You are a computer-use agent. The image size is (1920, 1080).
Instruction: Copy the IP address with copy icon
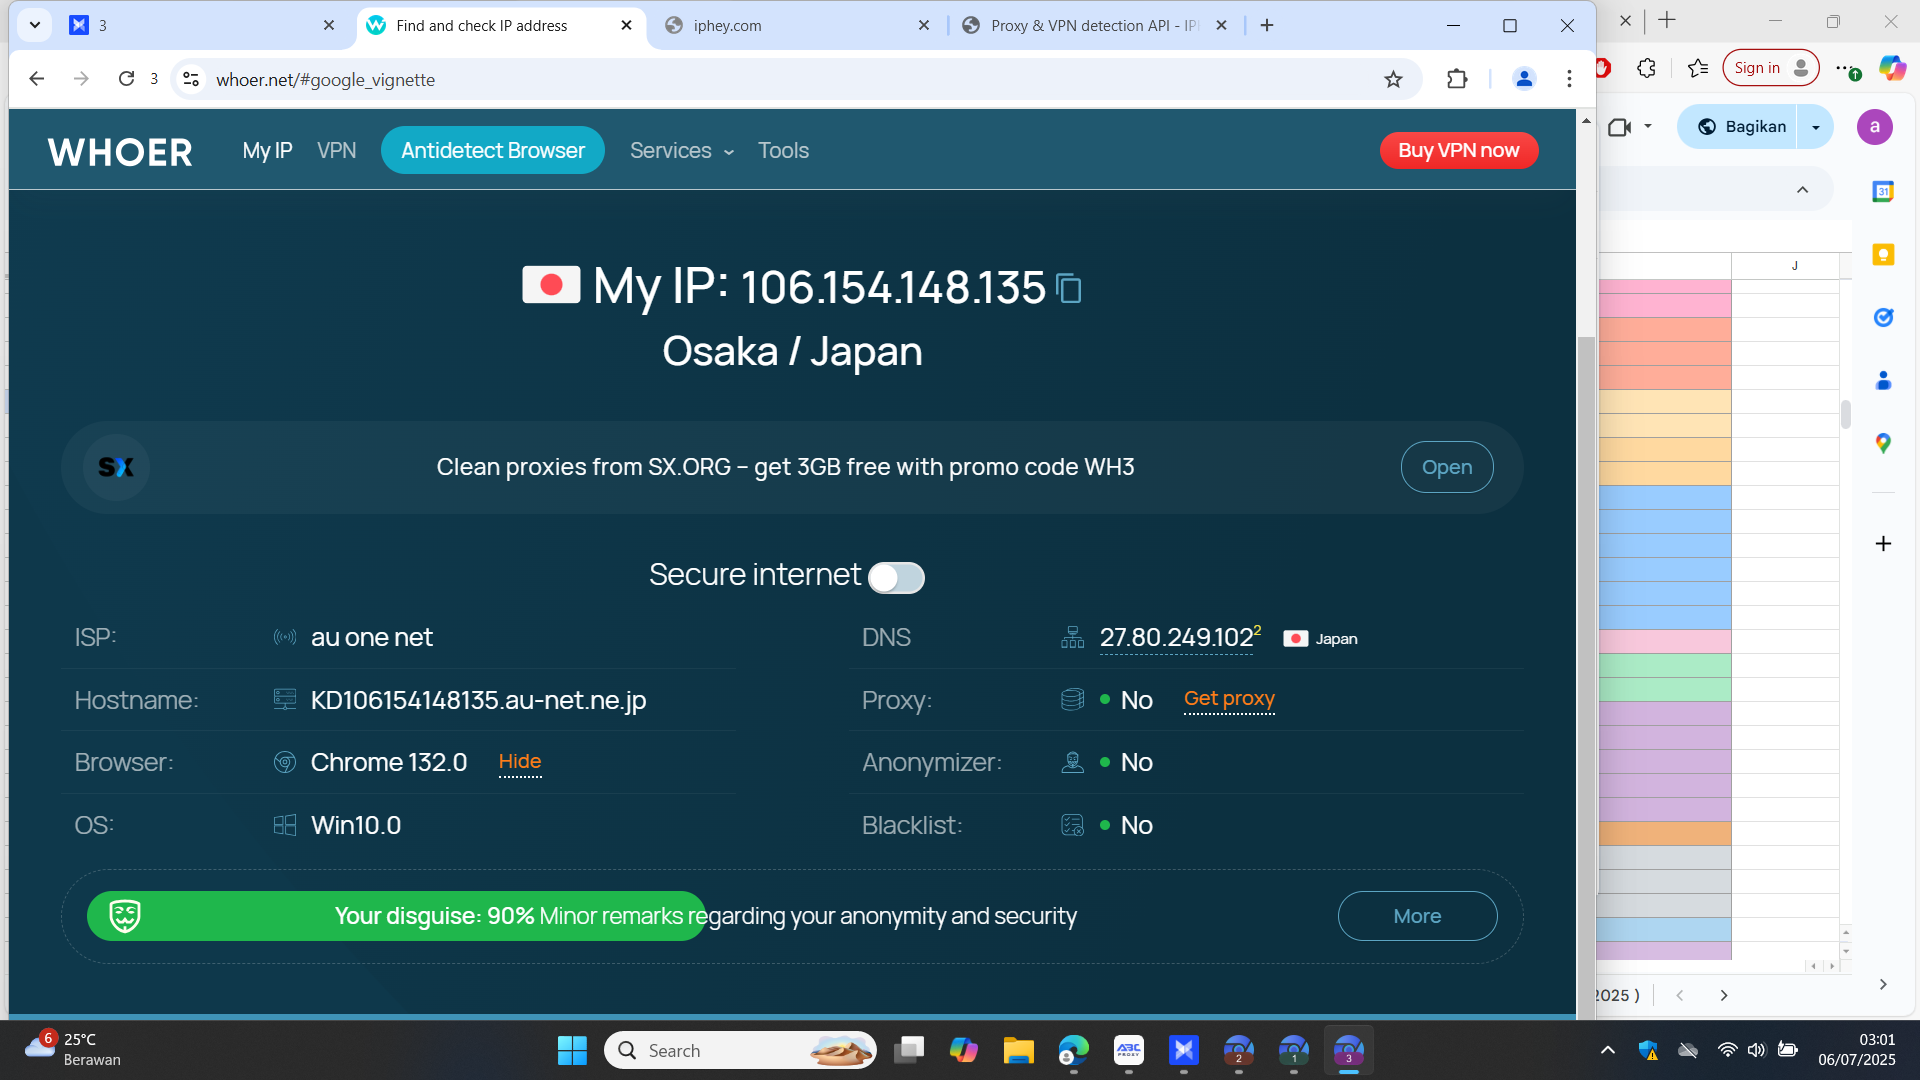(x=1069, y=289)
